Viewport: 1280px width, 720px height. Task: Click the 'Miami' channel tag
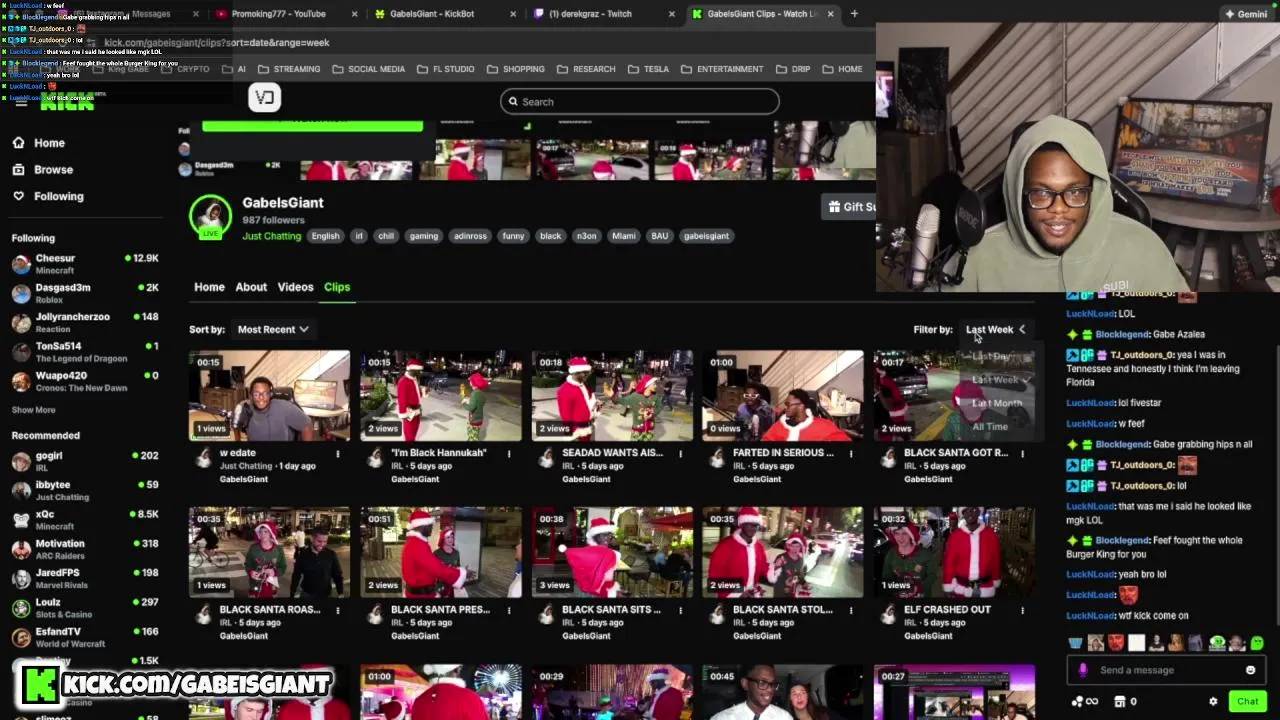pos(624,236)
